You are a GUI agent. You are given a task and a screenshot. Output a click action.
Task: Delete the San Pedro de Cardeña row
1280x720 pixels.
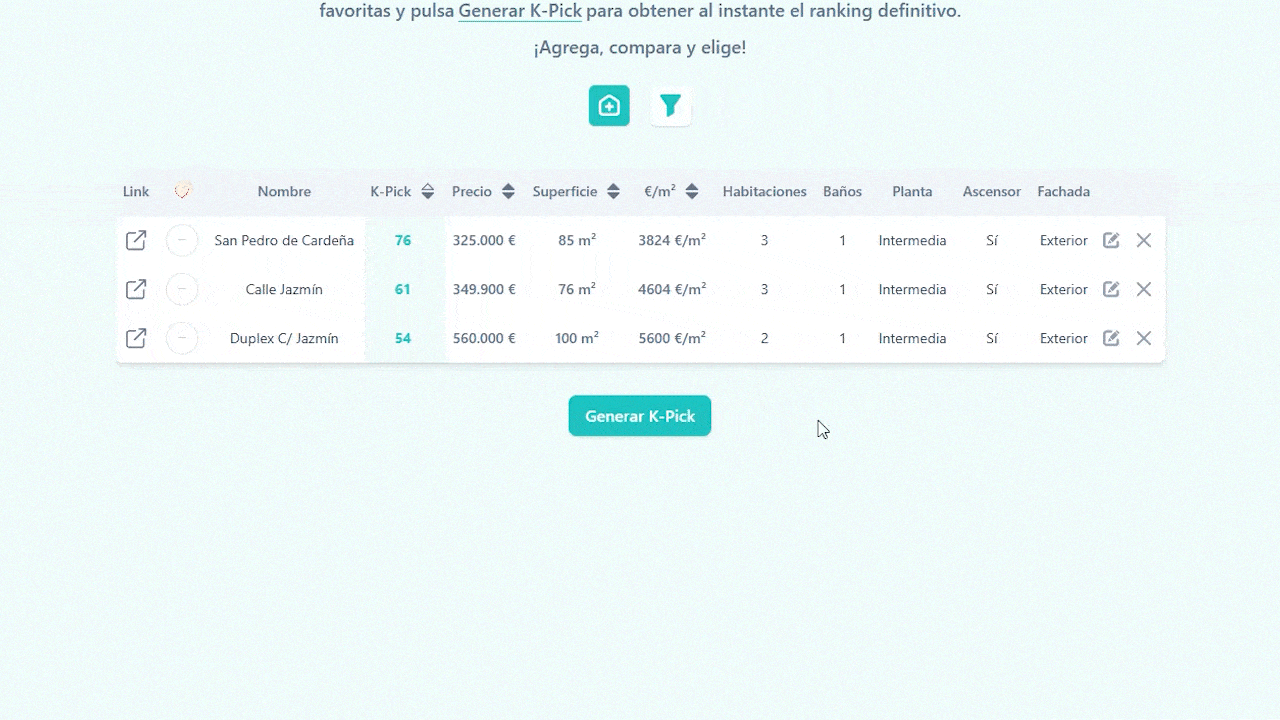[x=1144, y=241]
